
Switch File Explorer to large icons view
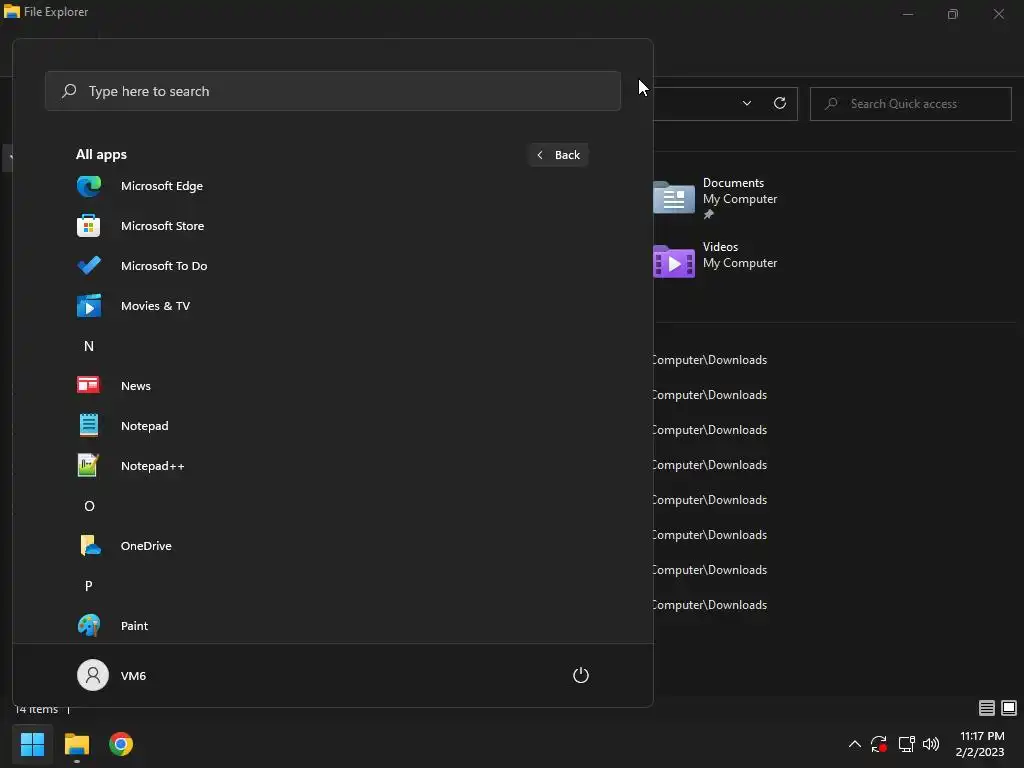[1009, 708]
